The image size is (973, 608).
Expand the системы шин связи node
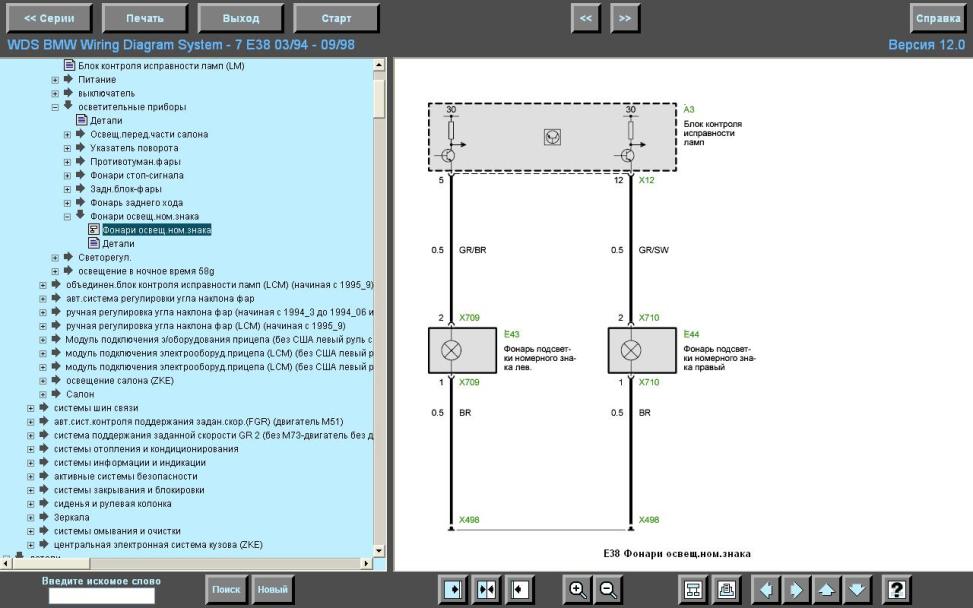click(30, 408)
